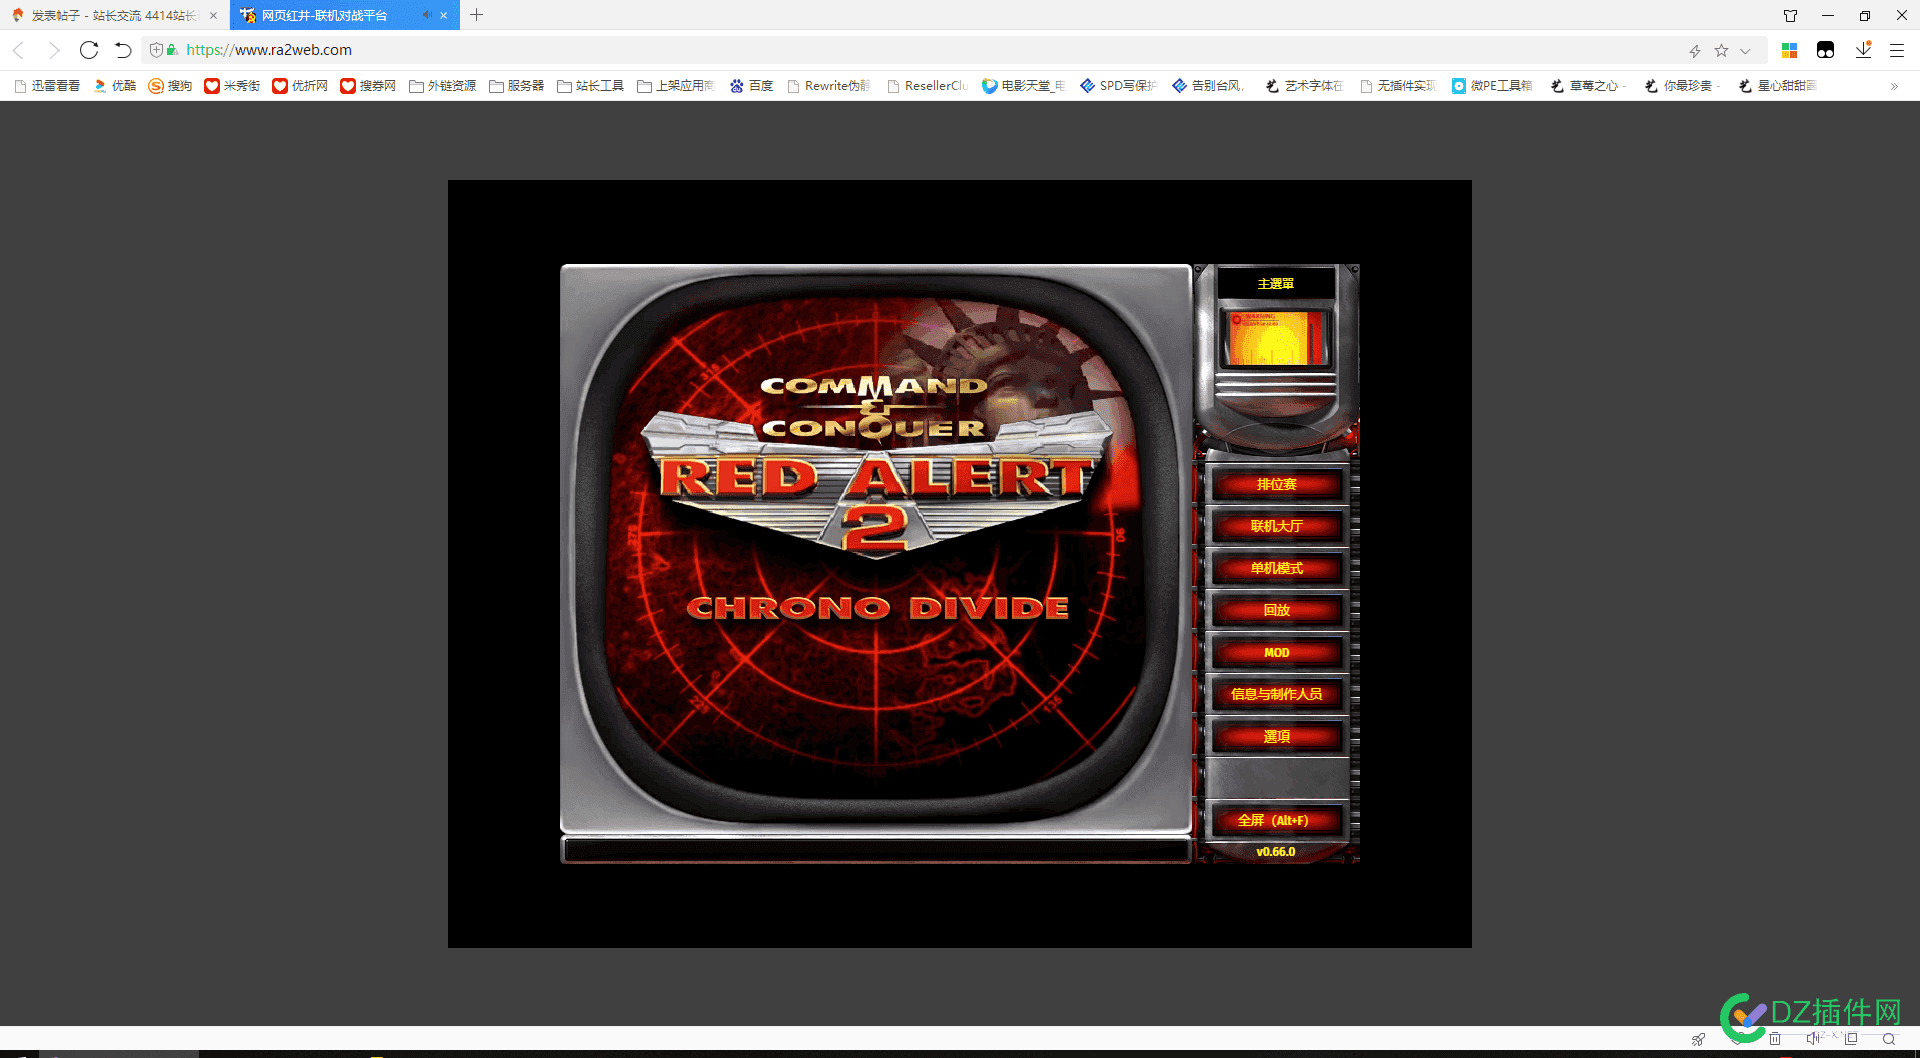Click the magnifier zoom status icon

pyautogui.click(x=1889, y=1039)
